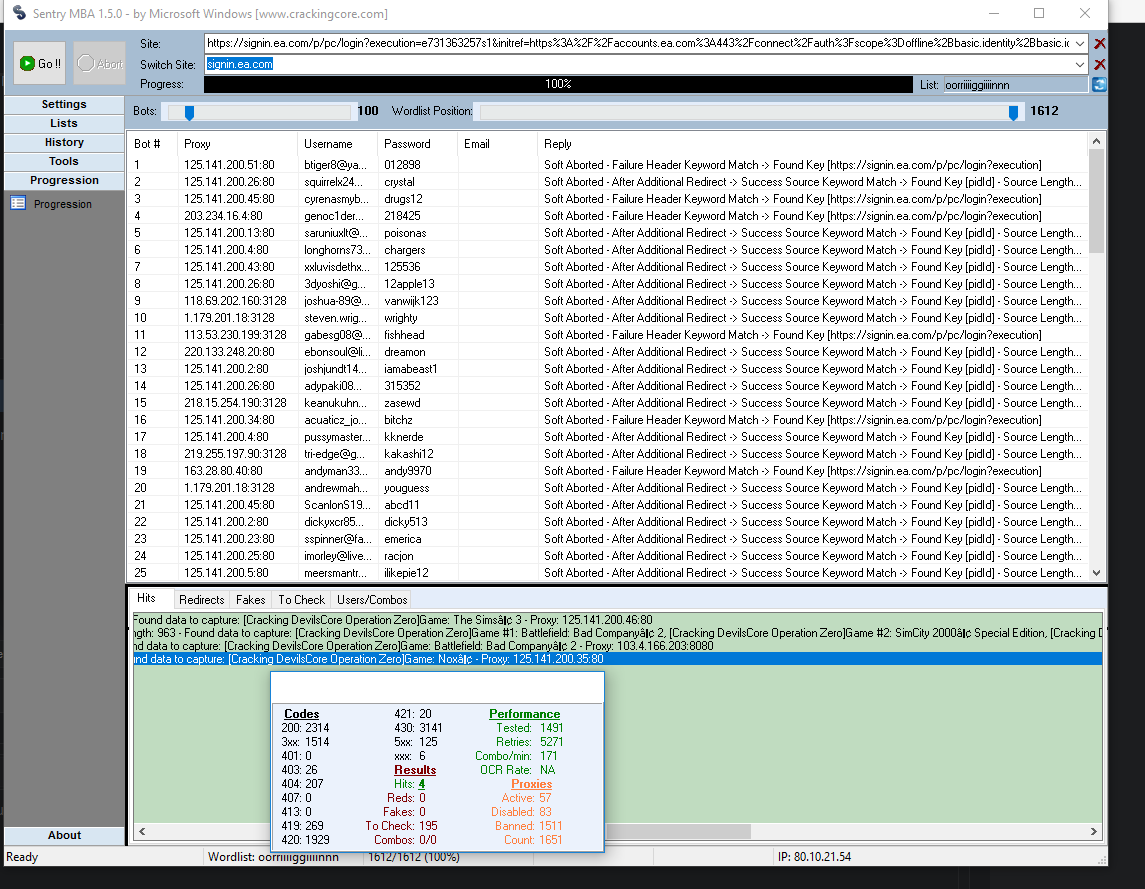Click the hits list scroll right arrow
Image resolution: width=1145 pixels, height=889 pixels.
(x=1093, y=831)
